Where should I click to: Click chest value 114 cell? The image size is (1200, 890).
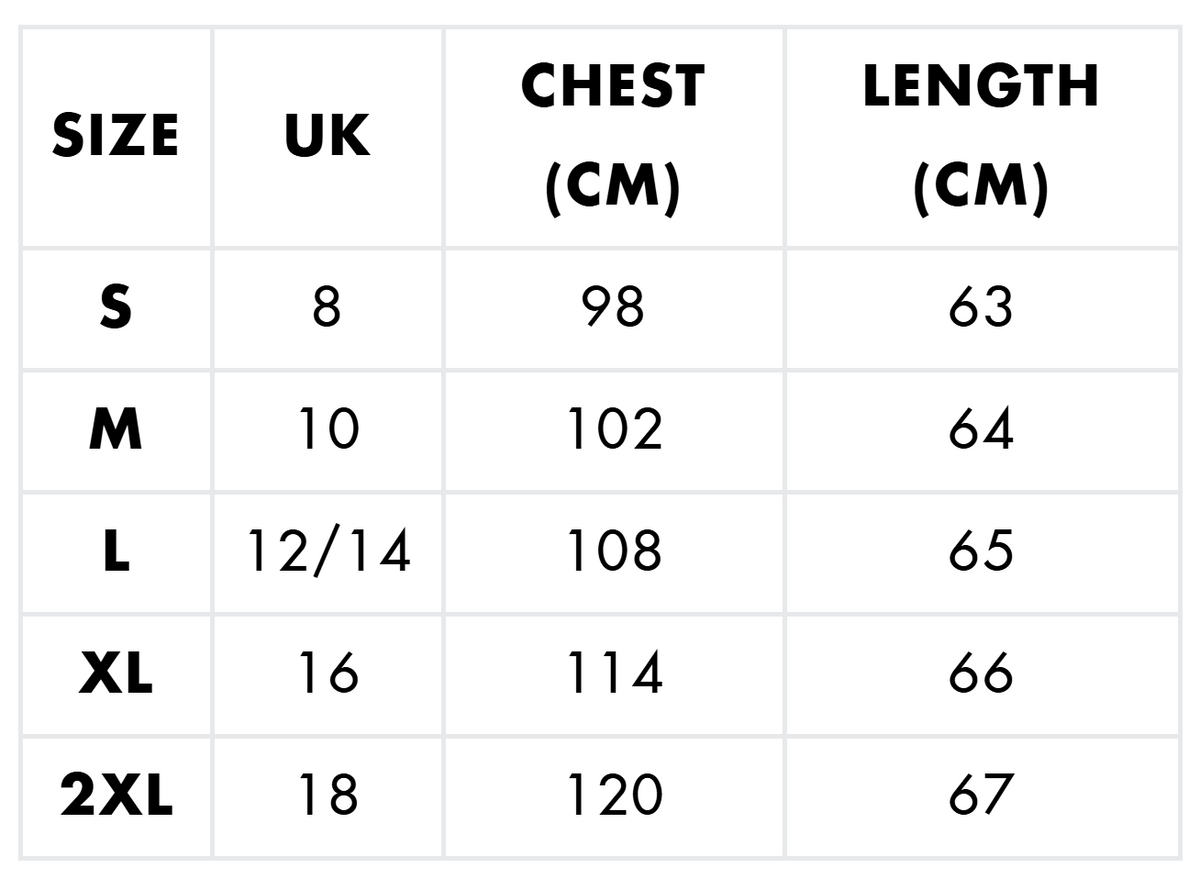(613, 675)
